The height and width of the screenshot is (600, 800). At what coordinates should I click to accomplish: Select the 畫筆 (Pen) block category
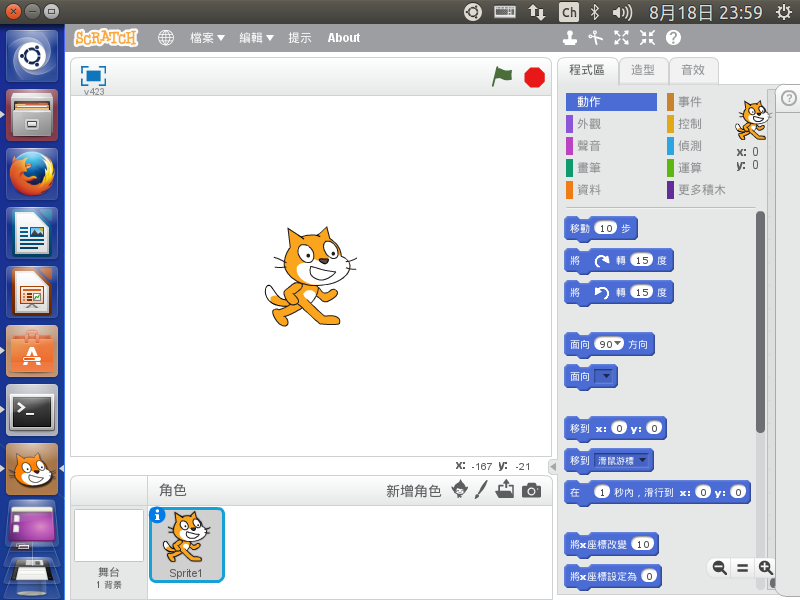611,168
